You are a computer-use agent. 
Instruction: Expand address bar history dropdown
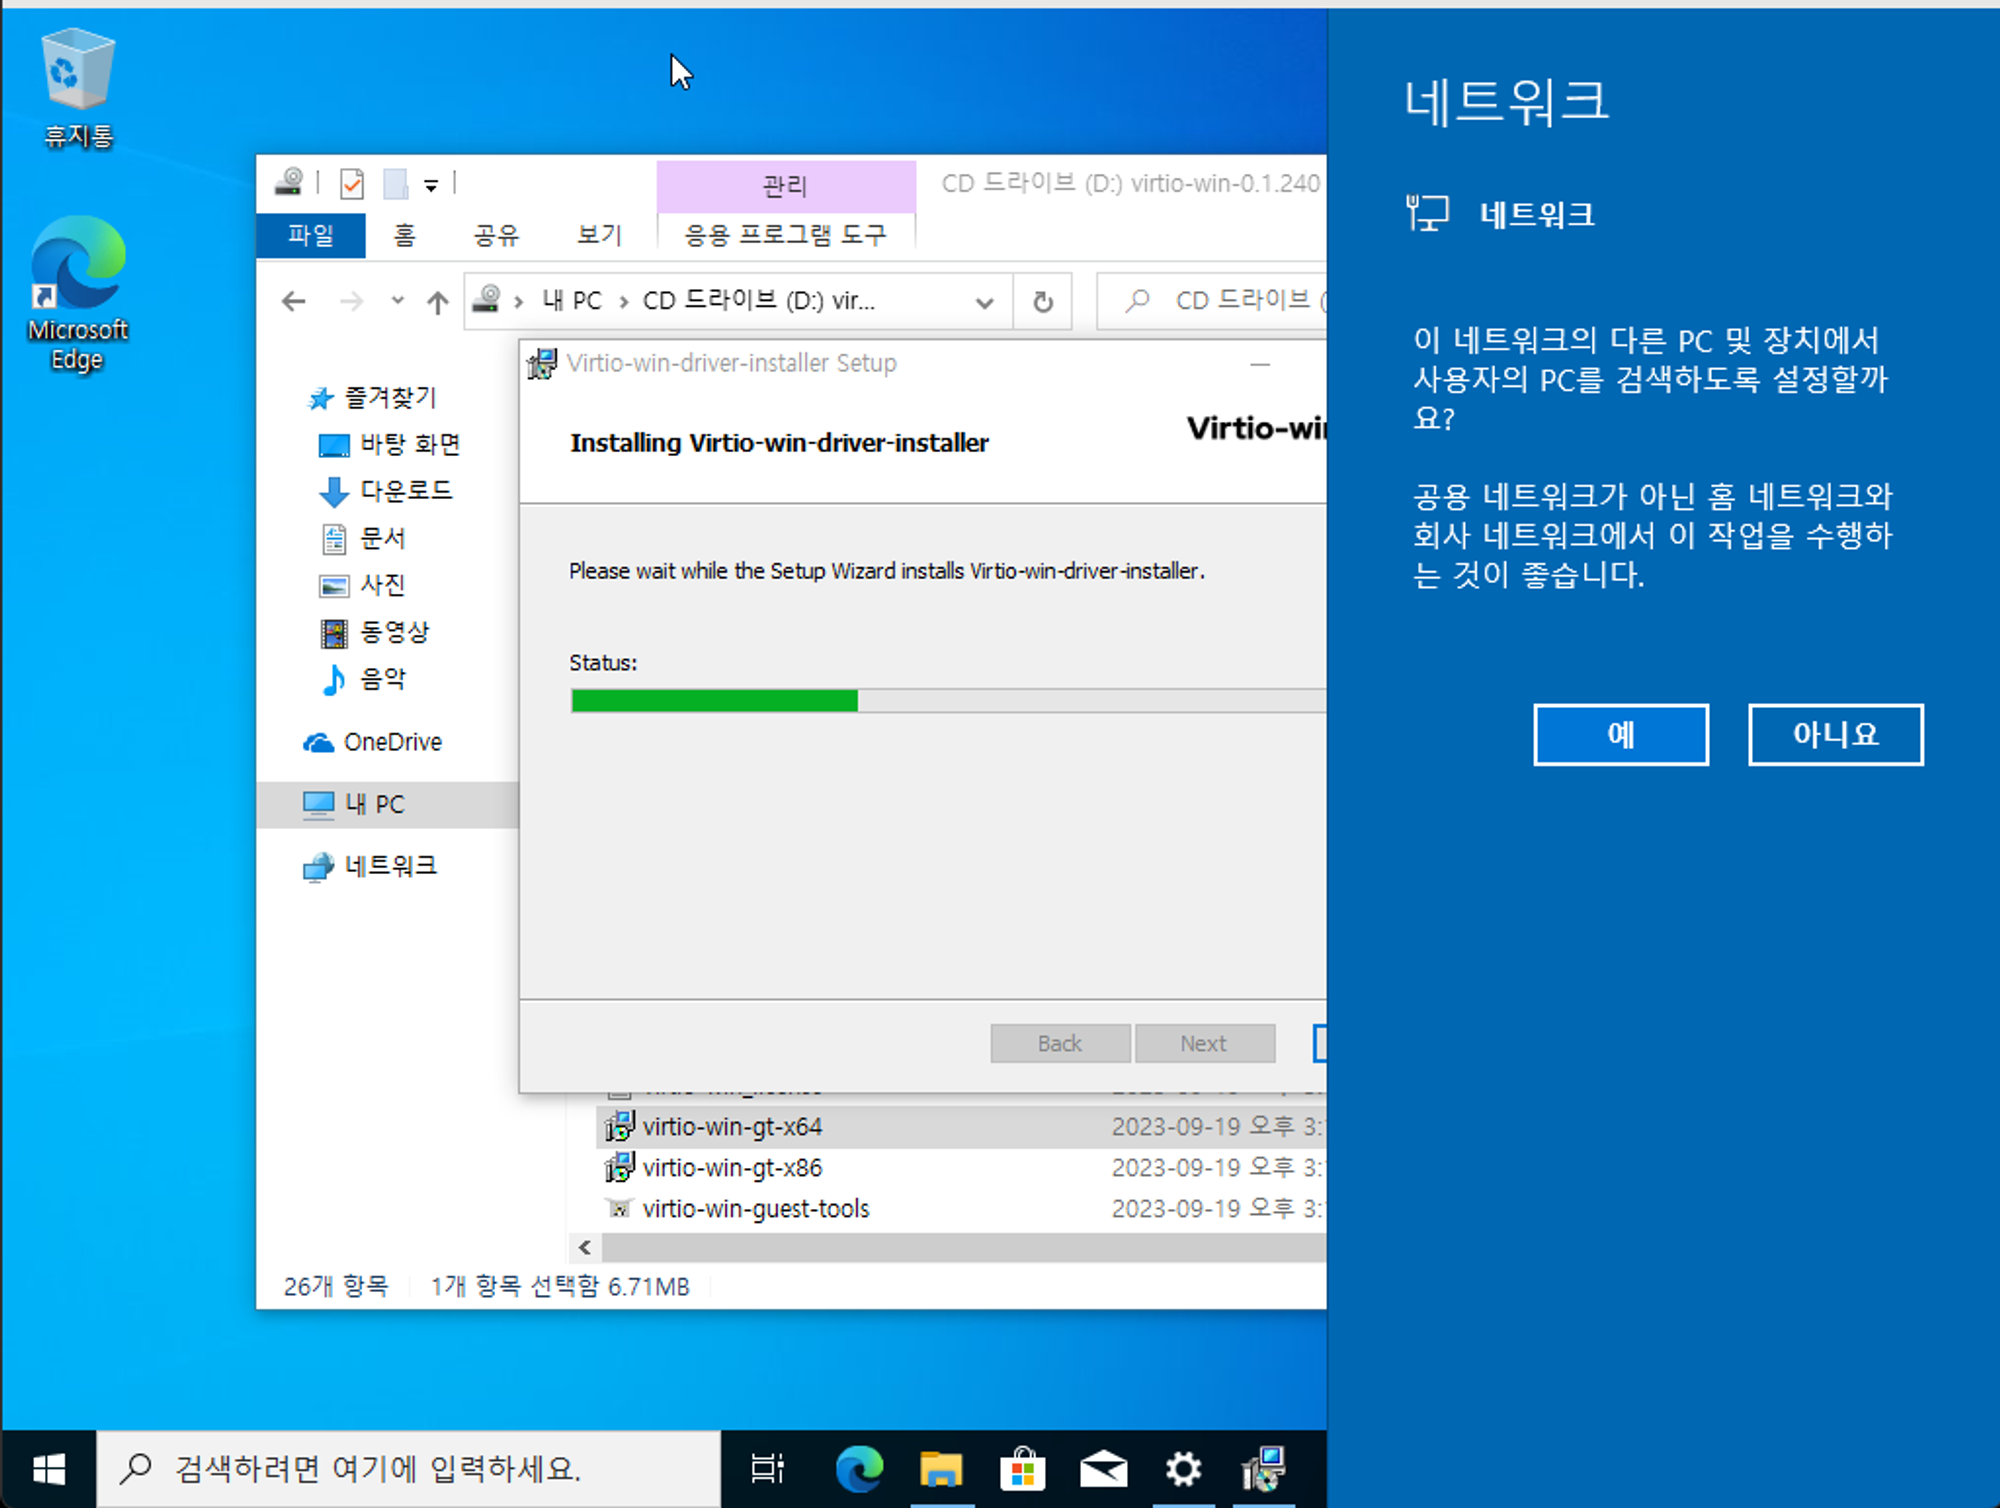[x=984, y=301]
